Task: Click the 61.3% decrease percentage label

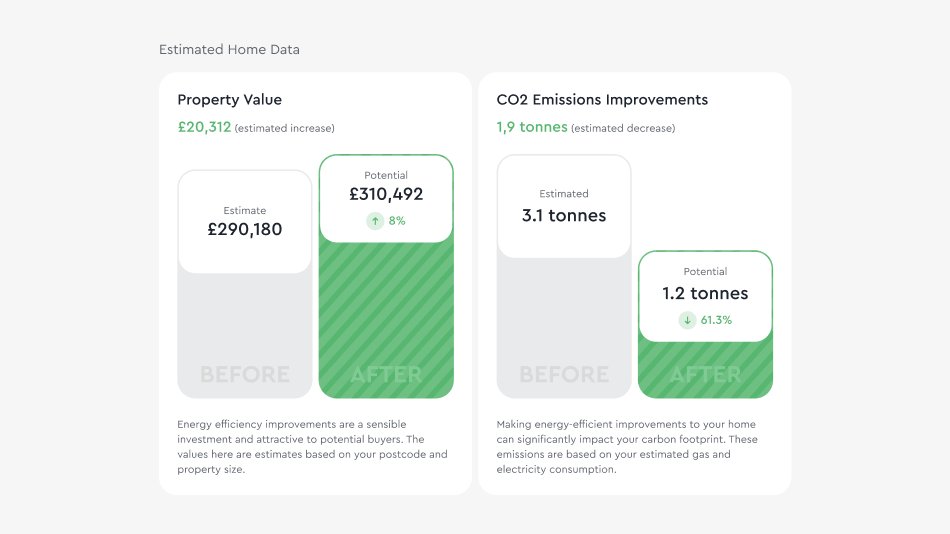Action: click(716, 320)
